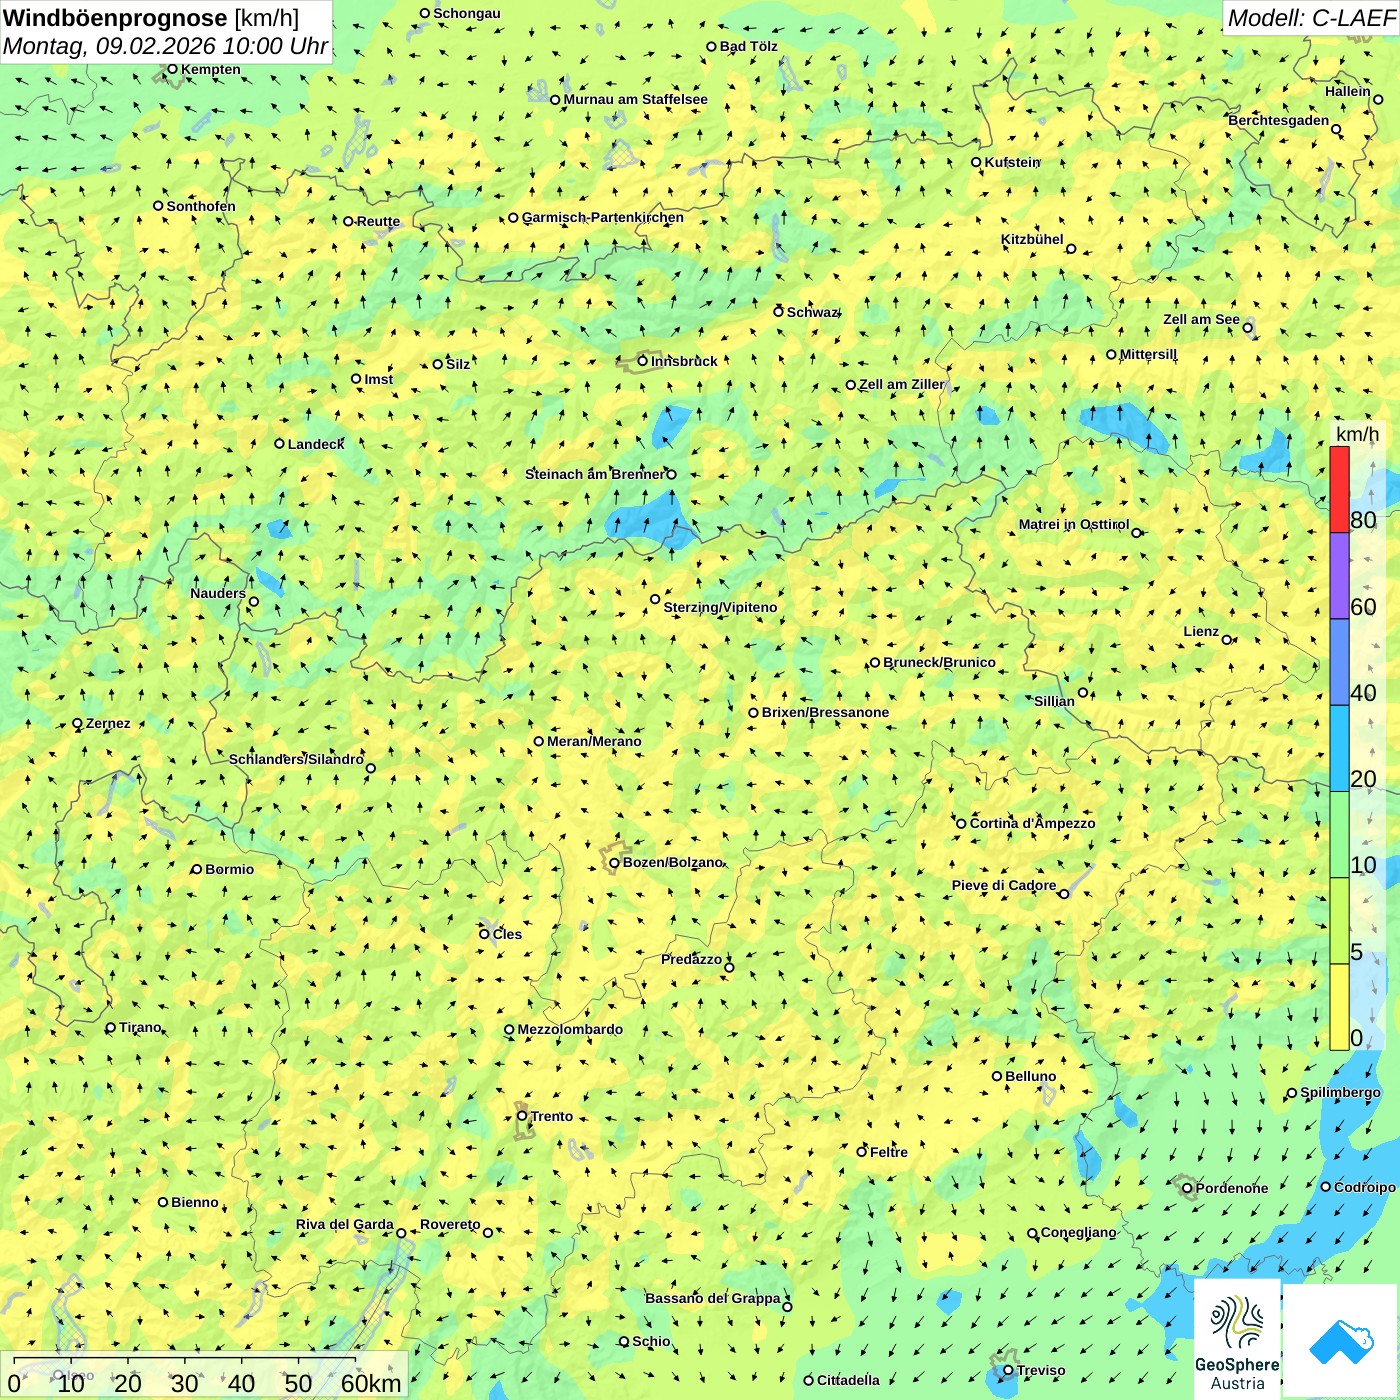
Task: Click the Kufstein label
Action: click(x=1012, y=162)
